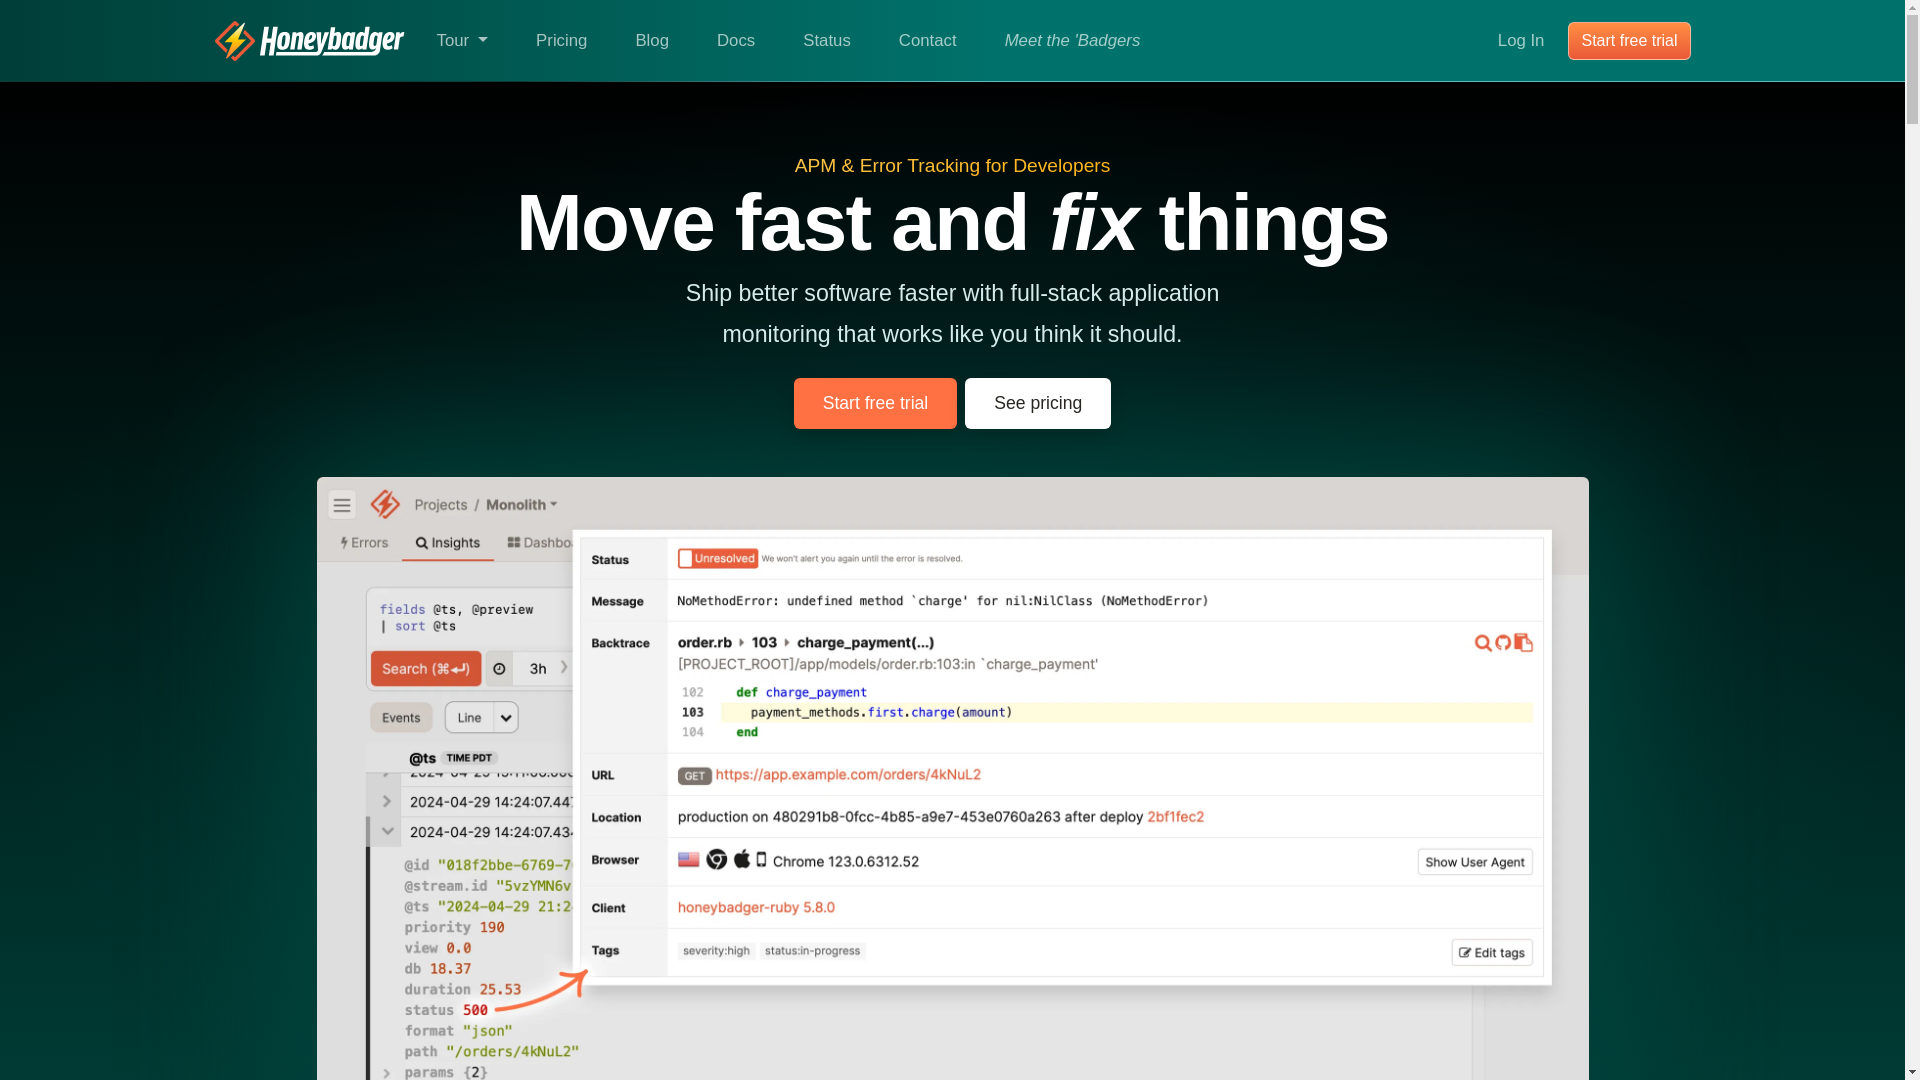Click the severity:high tag
This screenshot has height=1080, width=1920.
coord(716,951)
